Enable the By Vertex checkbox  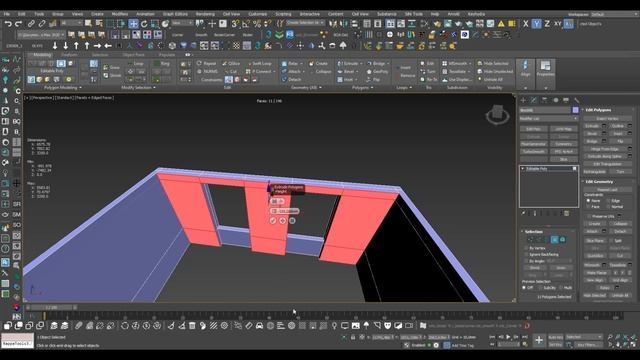click(x=526, y=248)
